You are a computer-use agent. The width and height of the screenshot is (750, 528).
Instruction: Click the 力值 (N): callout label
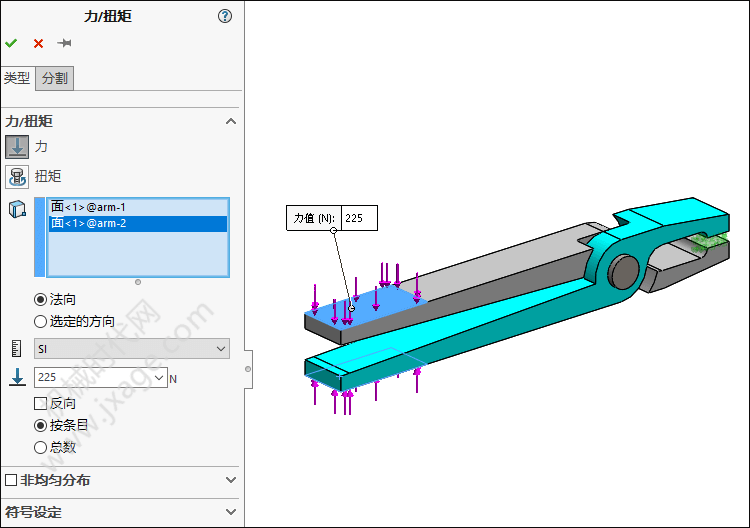pos(314,218)
